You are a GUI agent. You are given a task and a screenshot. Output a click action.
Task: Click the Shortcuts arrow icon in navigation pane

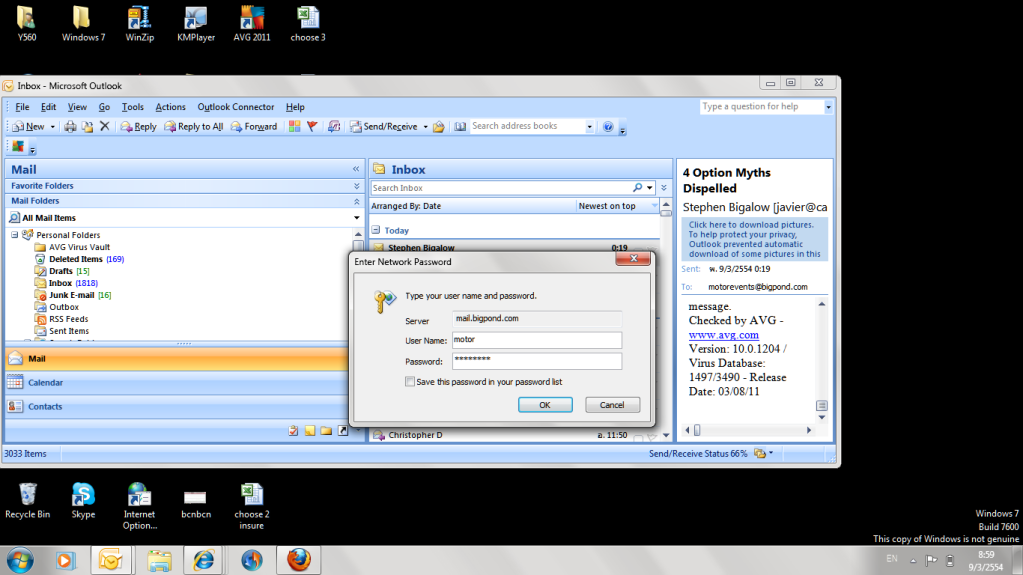click(x=343, y=431)
